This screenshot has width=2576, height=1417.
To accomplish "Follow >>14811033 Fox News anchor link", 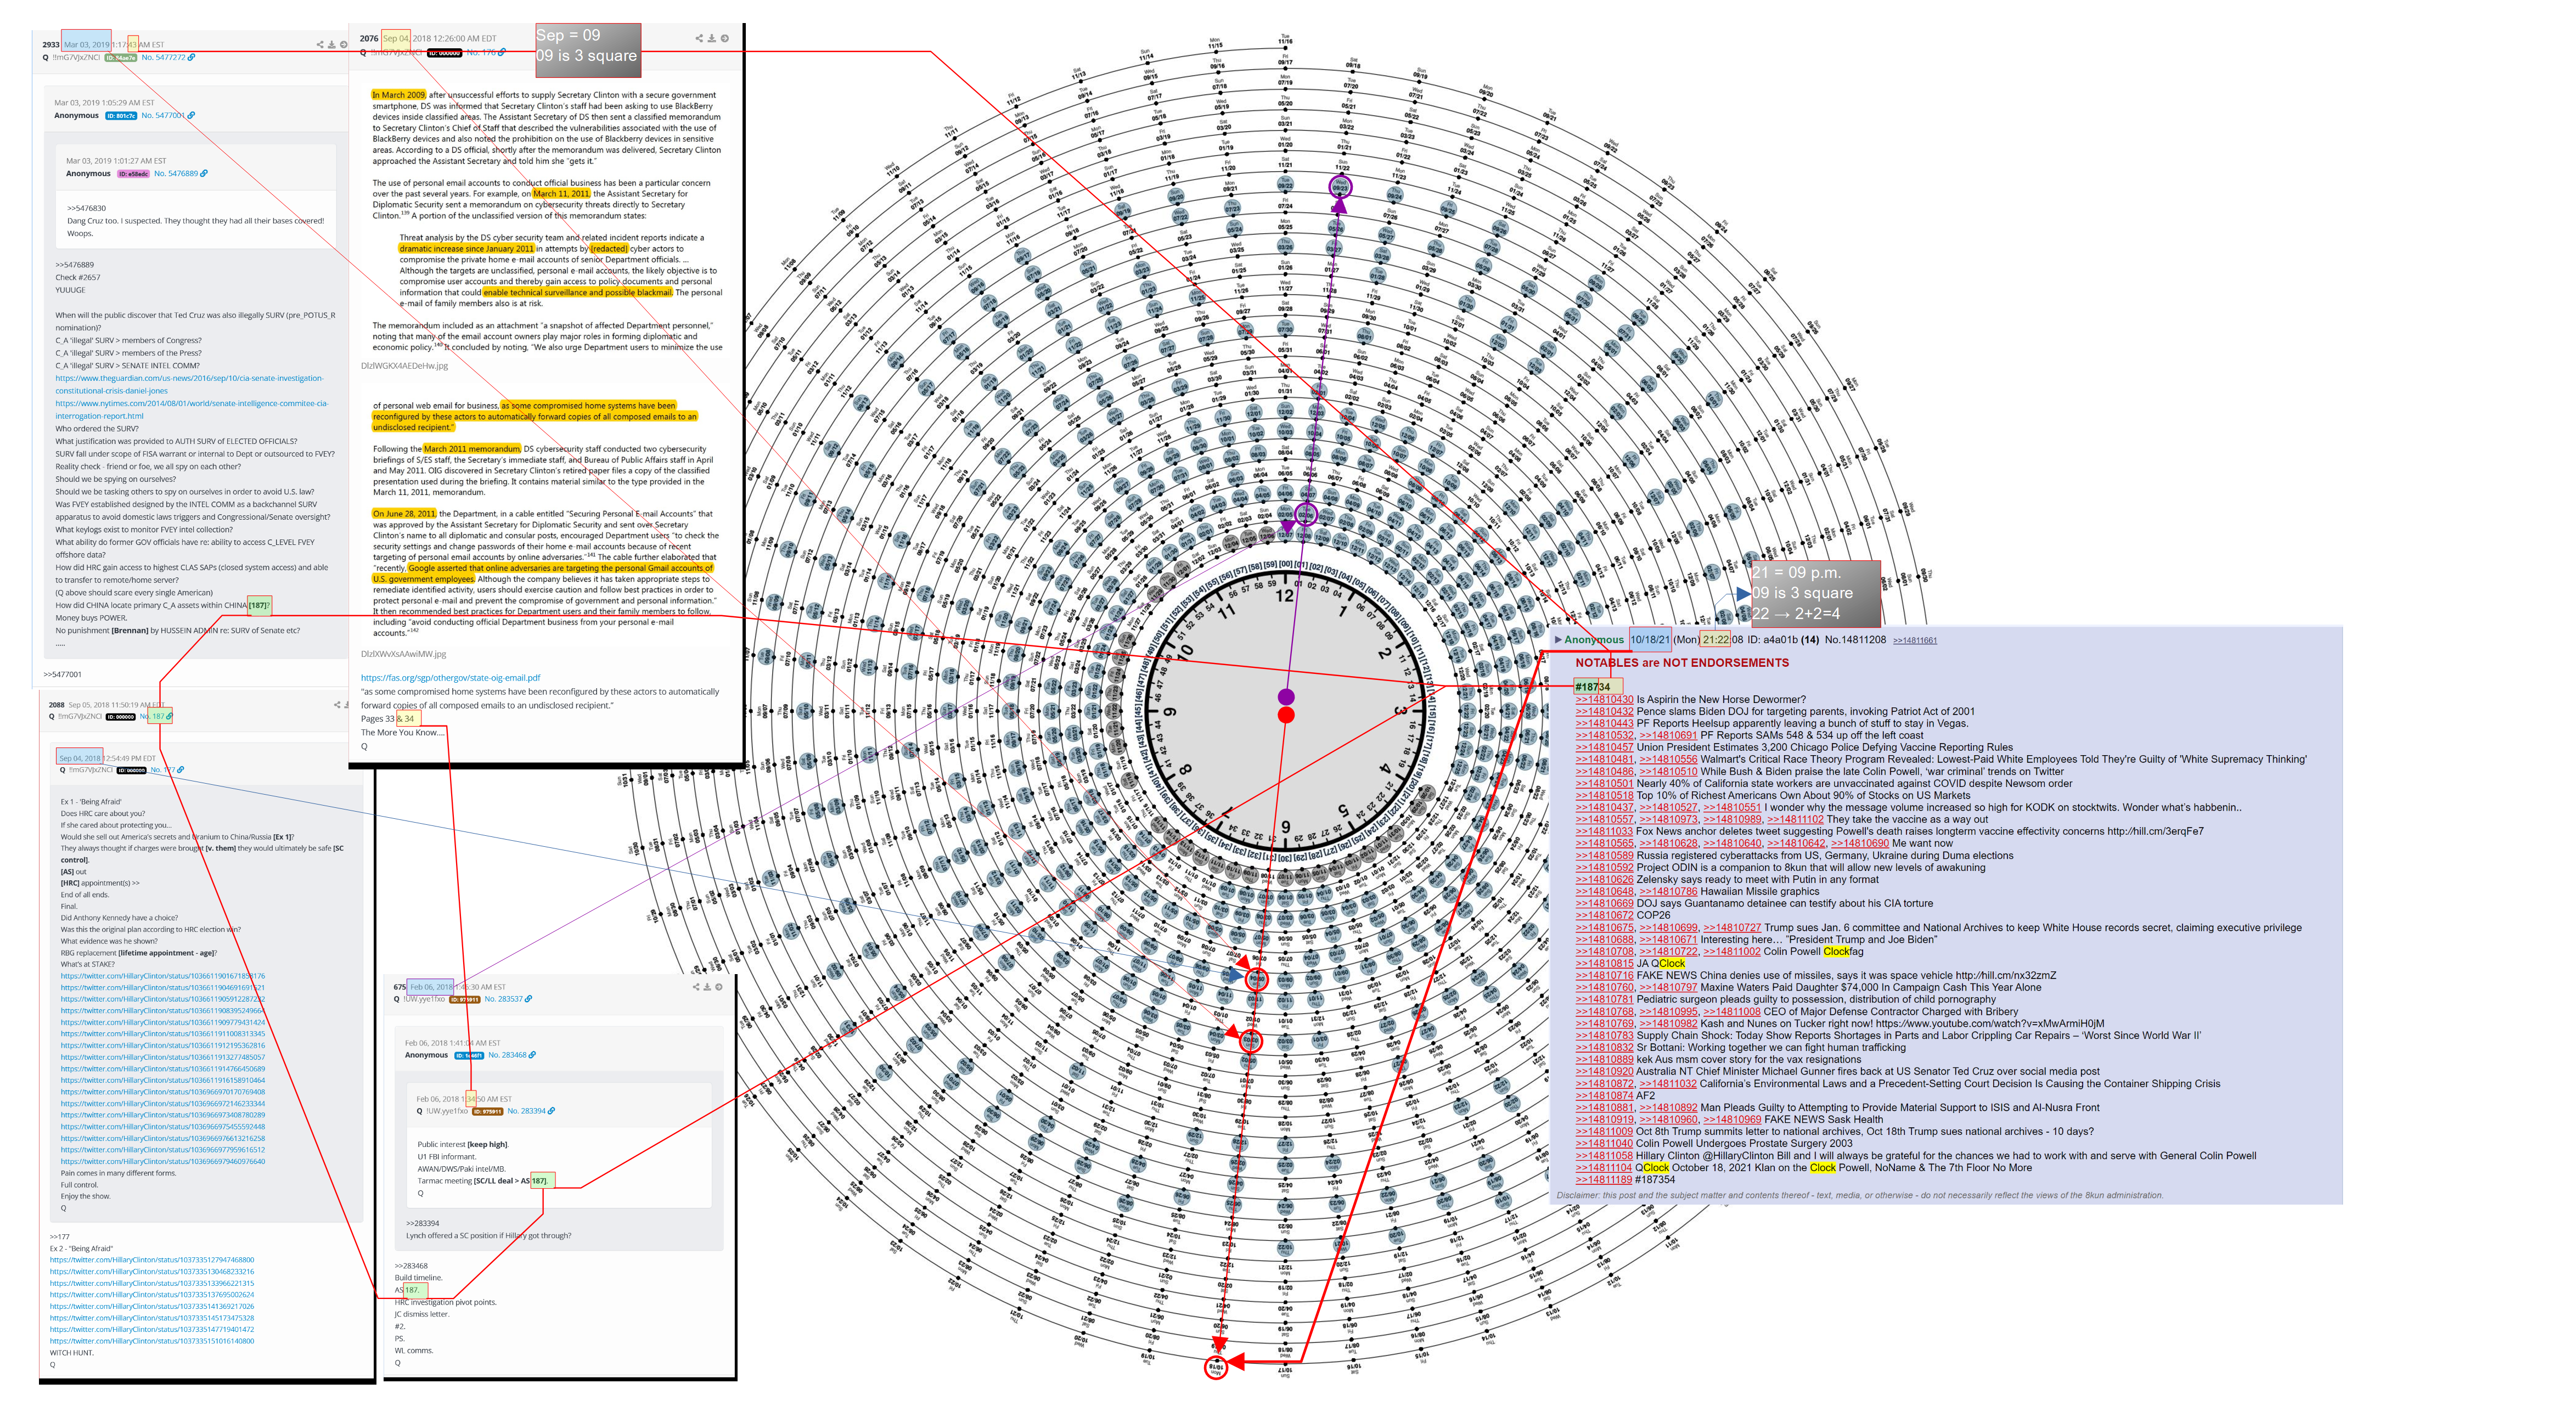I will click(x=1604, y=831).
